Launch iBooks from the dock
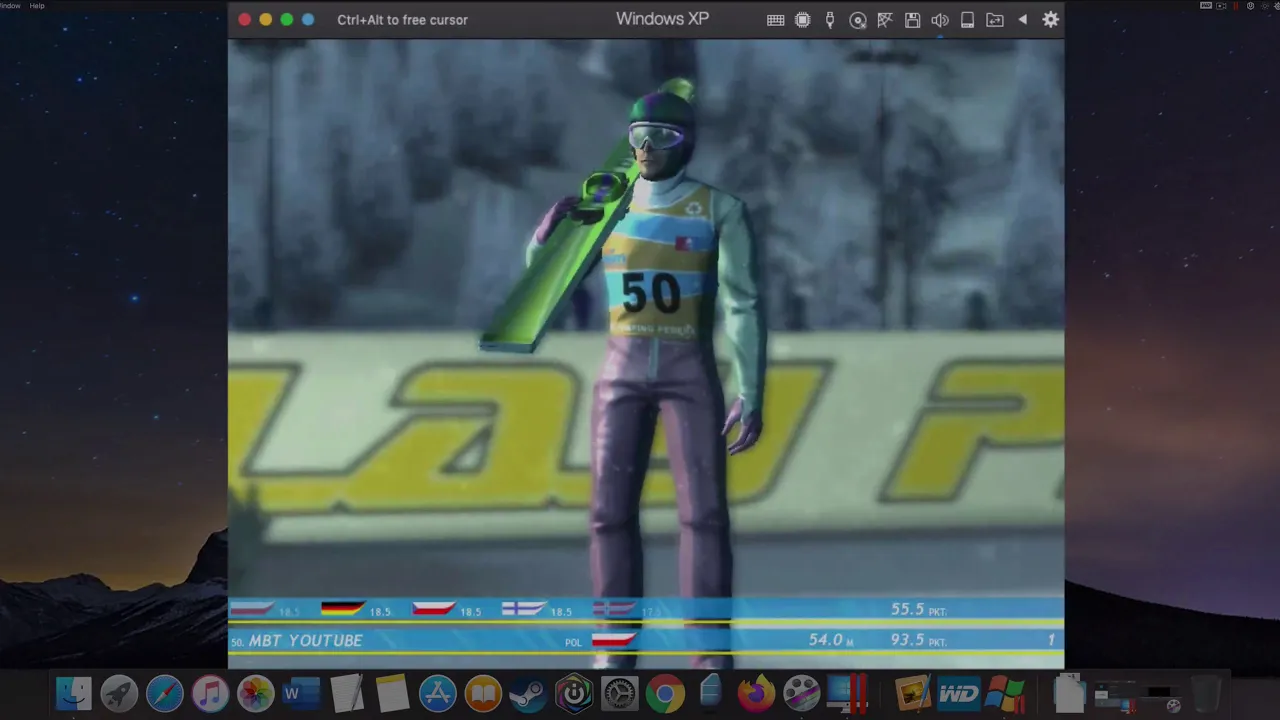The width and height of the screenshot is (1280, 720). (x=483, y=693)
